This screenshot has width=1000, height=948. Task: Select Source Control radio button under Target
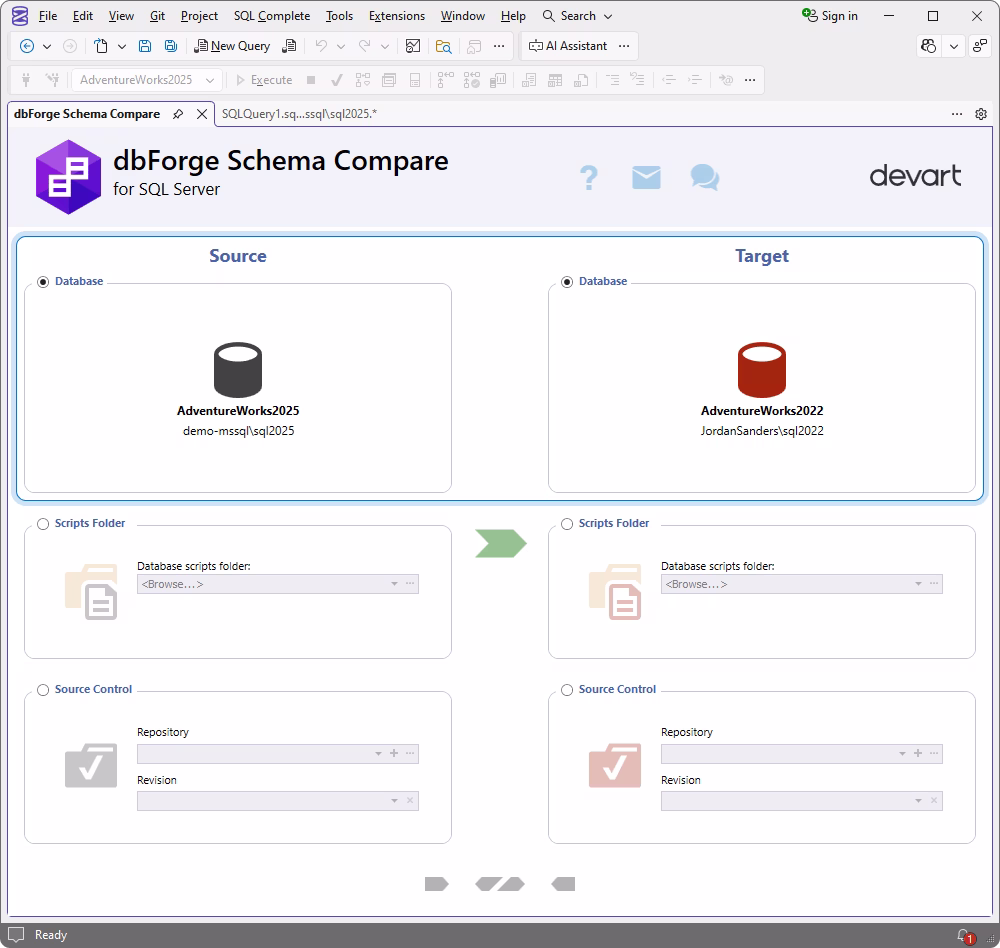coord(567,690)
